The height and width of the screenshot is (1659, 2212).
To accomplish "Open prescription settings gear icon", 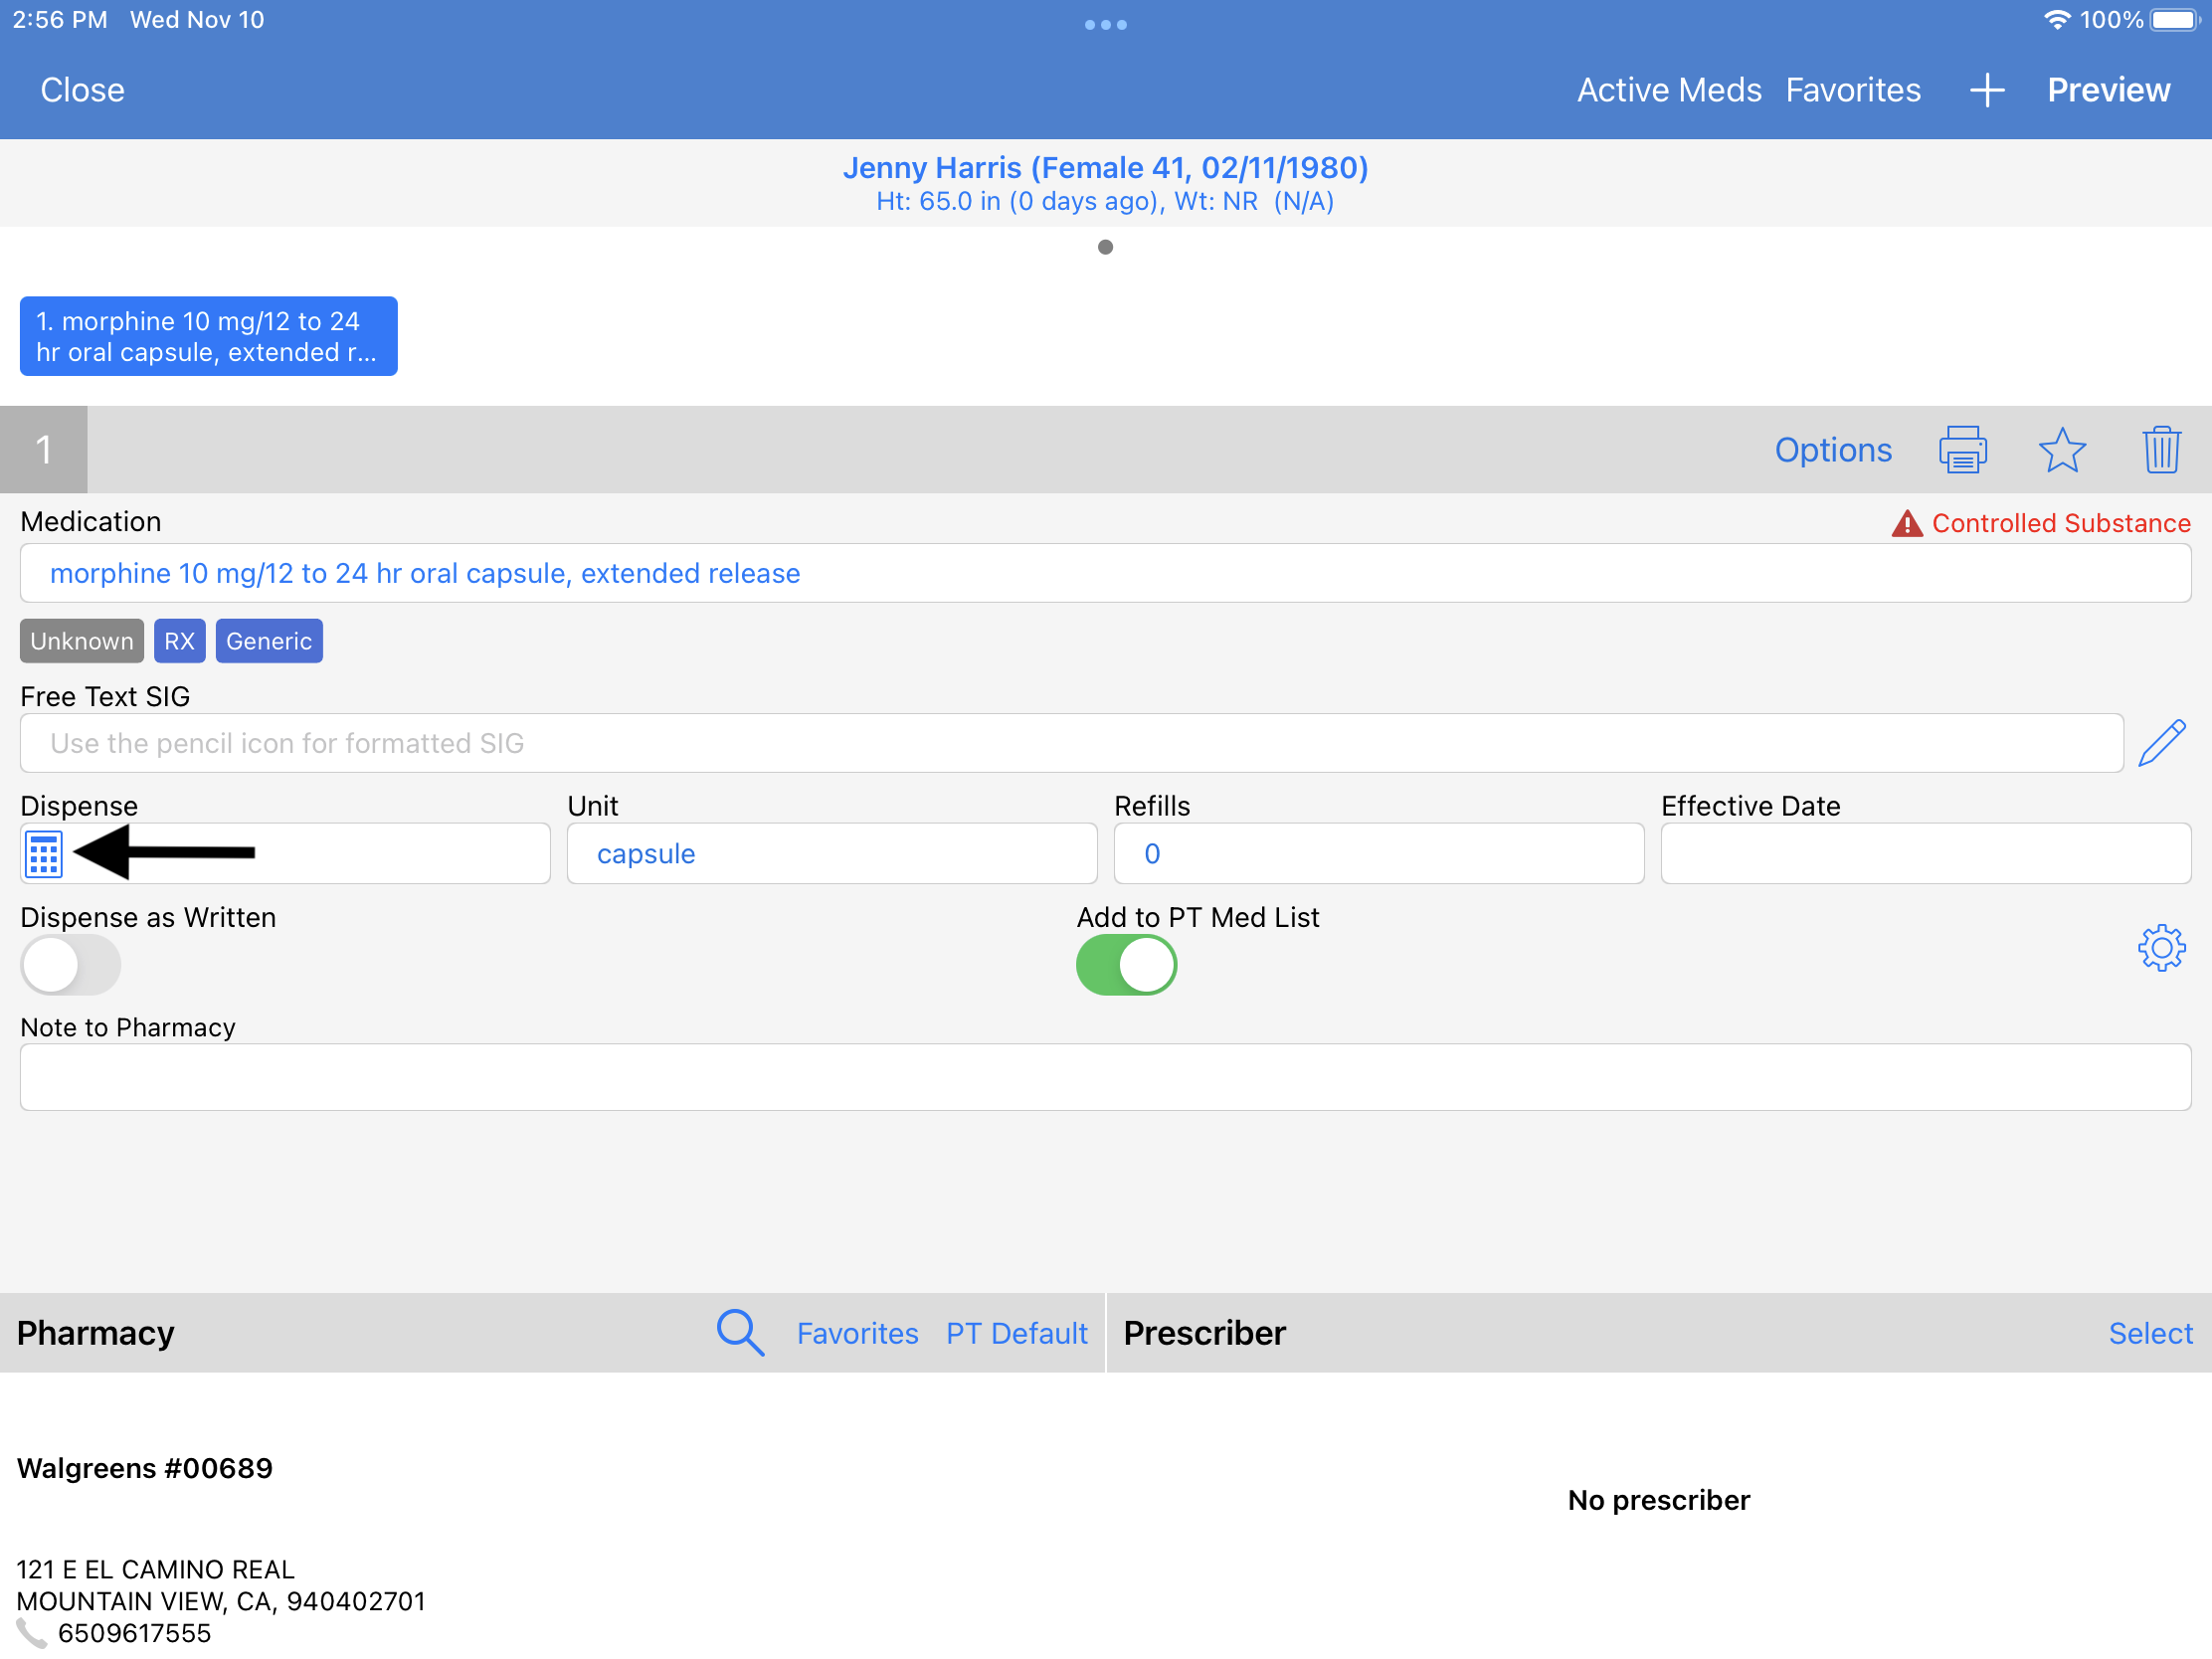I will click(x=2161, y=947).
